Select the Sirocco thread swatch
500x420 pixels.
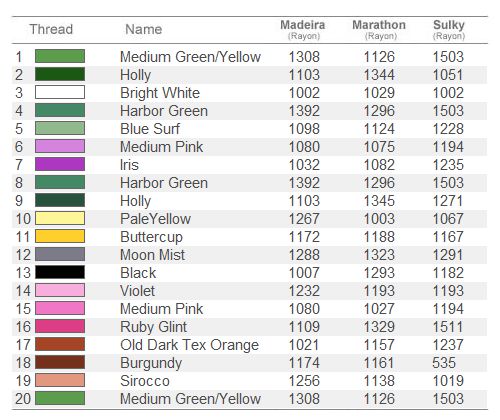point(60,380)
